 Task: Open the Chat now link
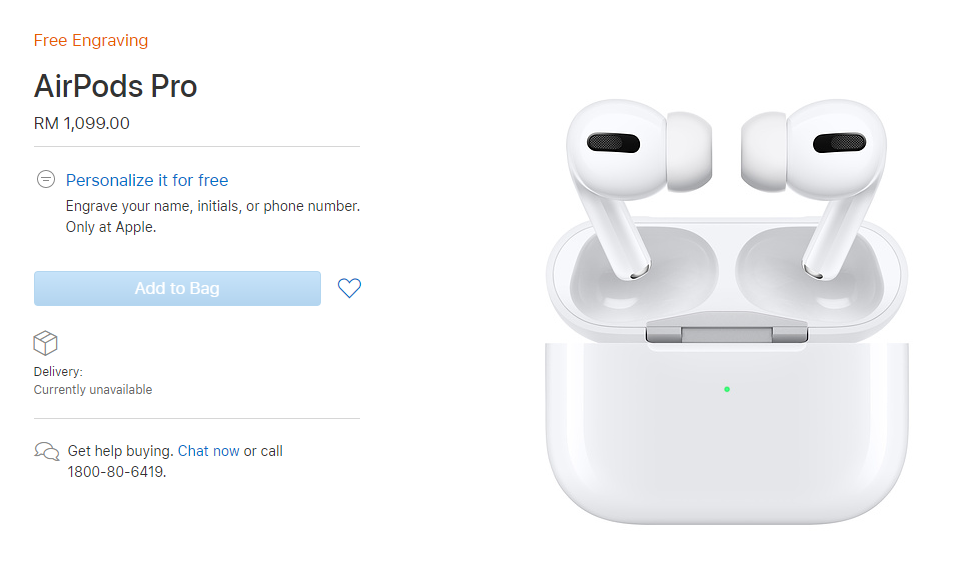[208, 451]
